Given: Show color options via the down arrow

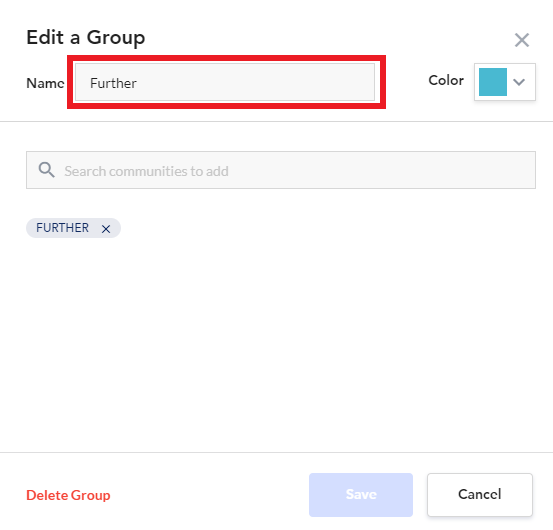Looking at the screenshot, I should coord(519,82).
